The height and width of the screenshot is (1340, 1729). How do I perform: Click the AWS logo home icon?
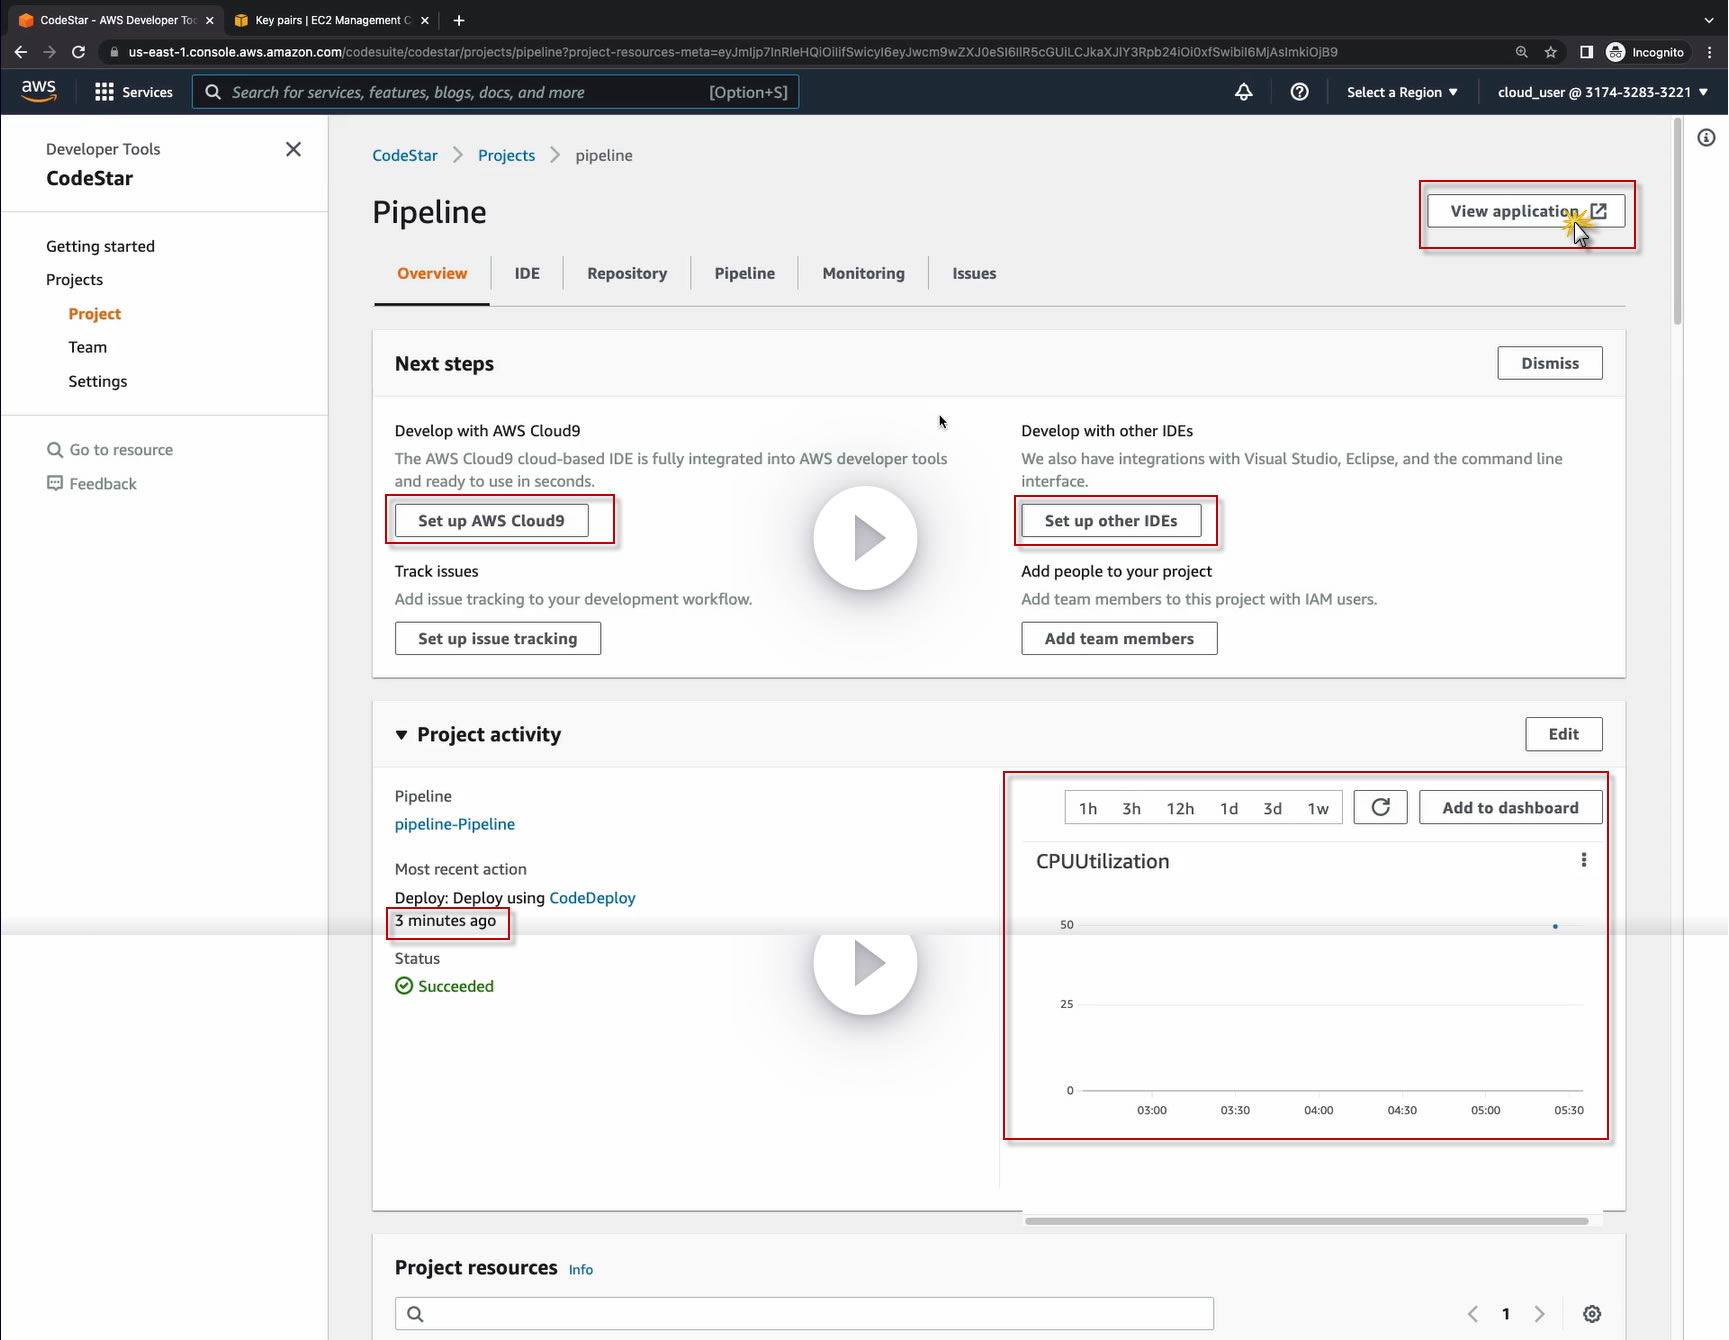(x=39, y=91)
